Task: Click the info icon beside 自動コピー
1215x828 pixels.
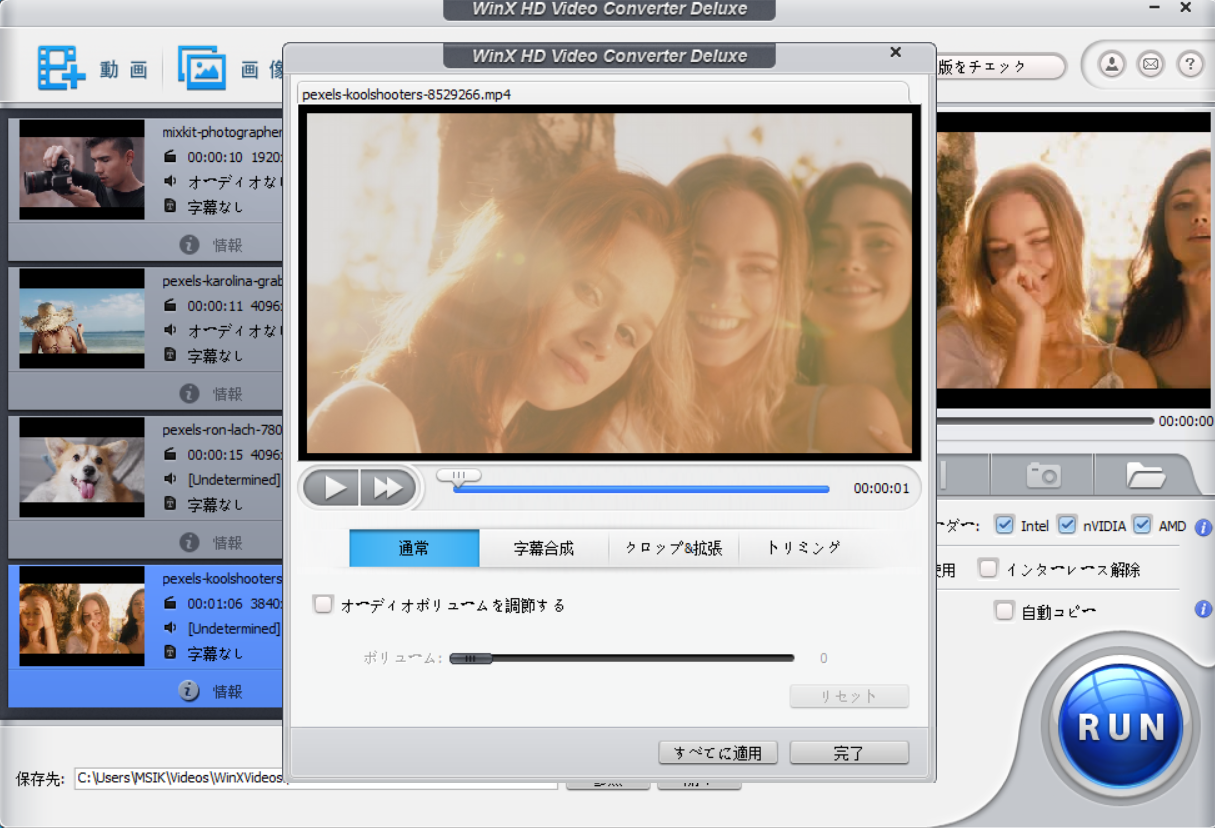Action: tap(1203, 609)
